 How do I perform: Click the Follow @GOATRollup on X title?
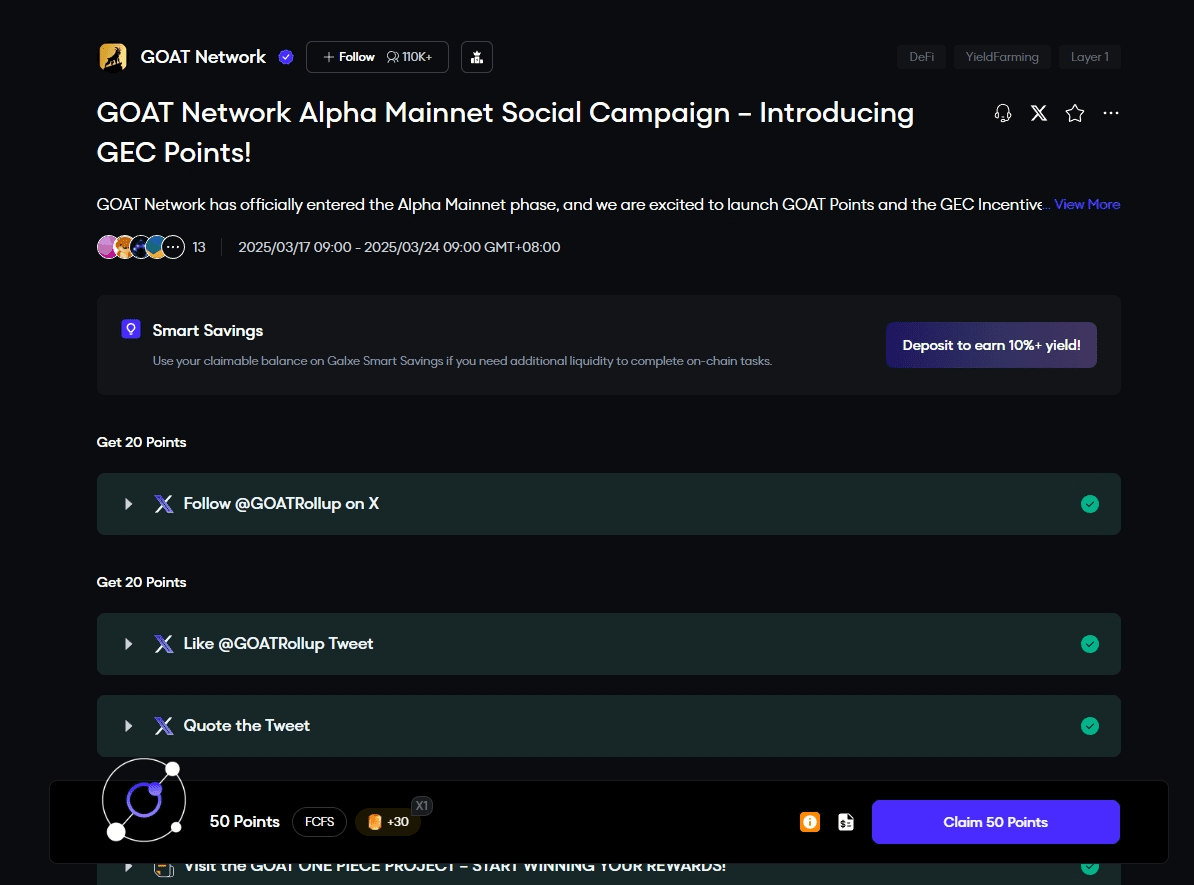[281, 504]
